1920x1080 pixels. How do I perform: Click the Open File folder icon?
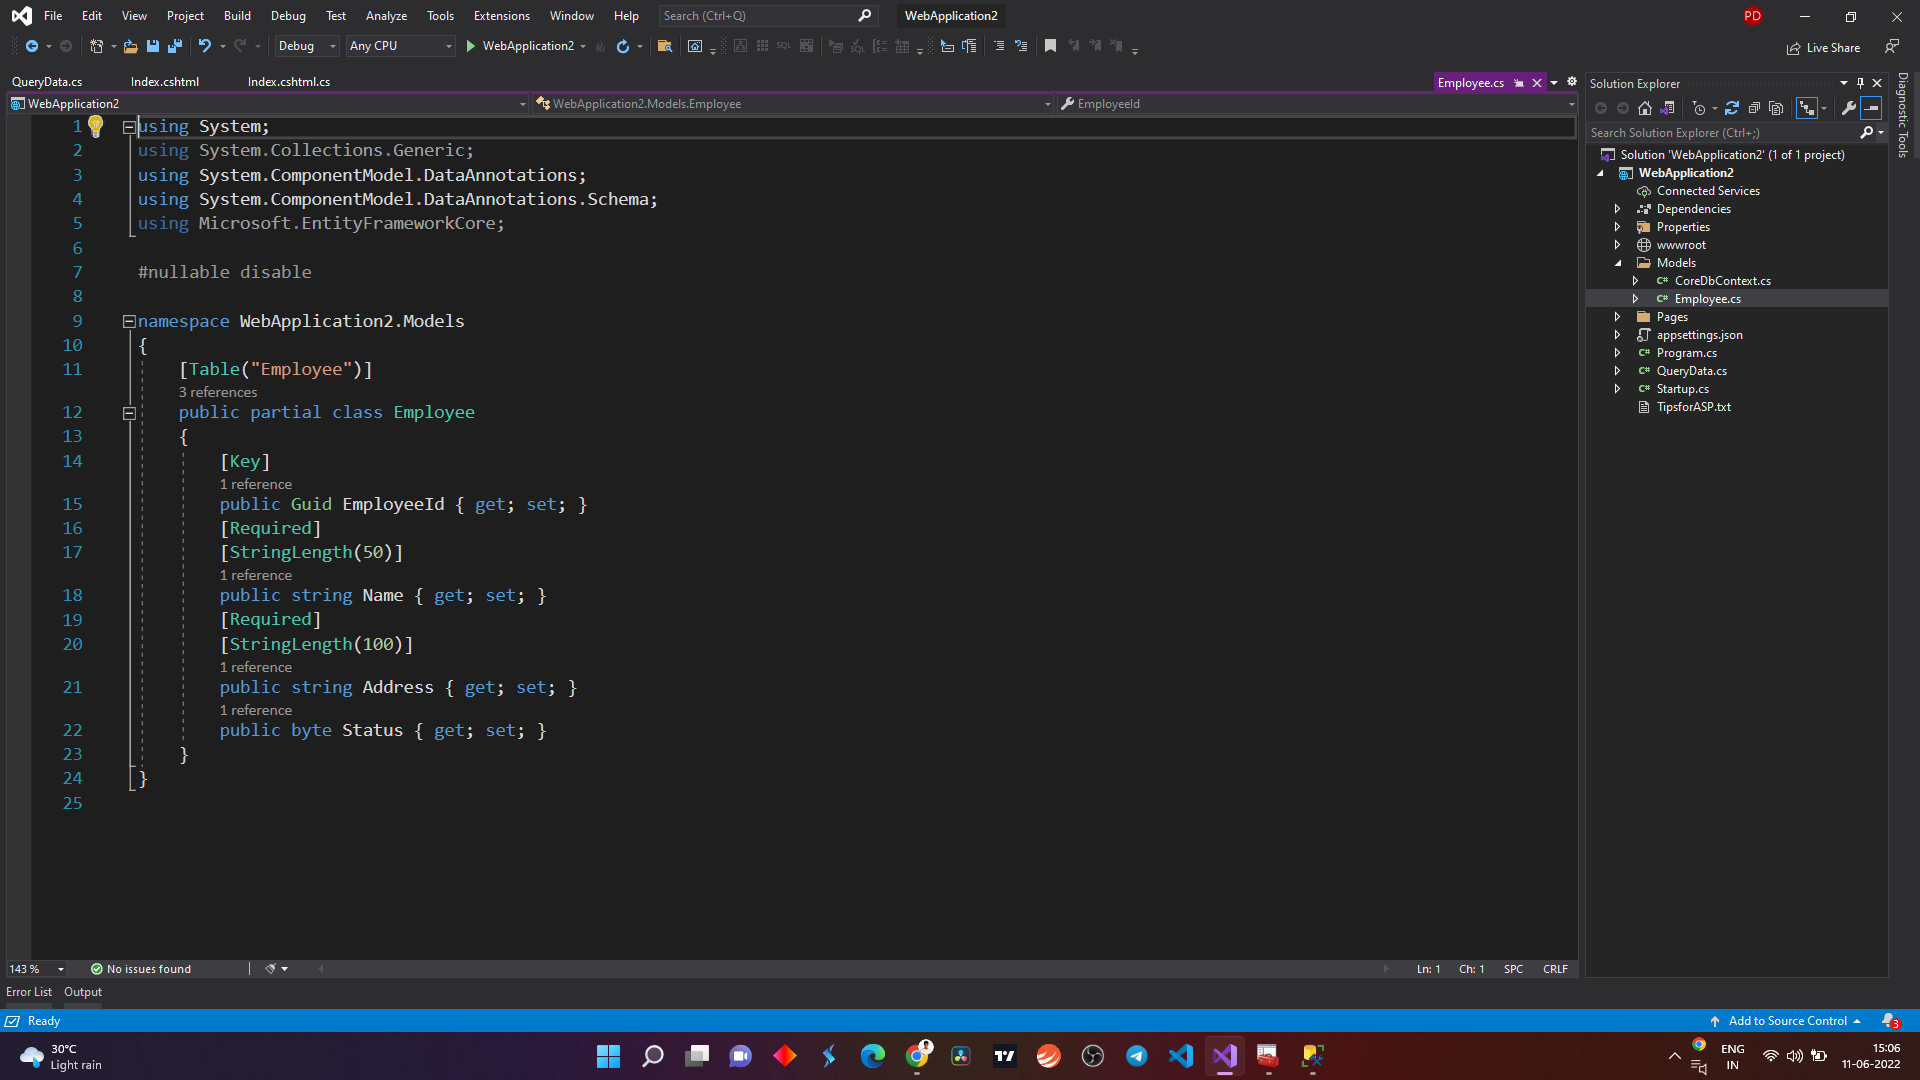[x=130, y=46]
